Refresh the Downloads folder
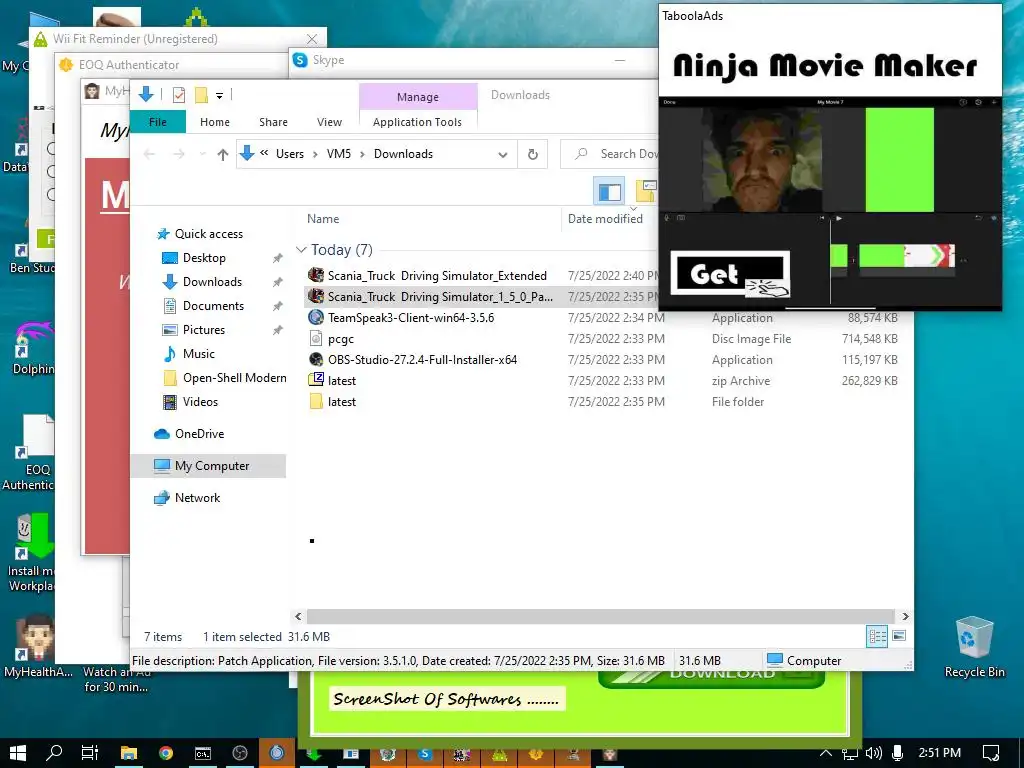Screen dimensions: 1024x768 (x=533, y=154)
